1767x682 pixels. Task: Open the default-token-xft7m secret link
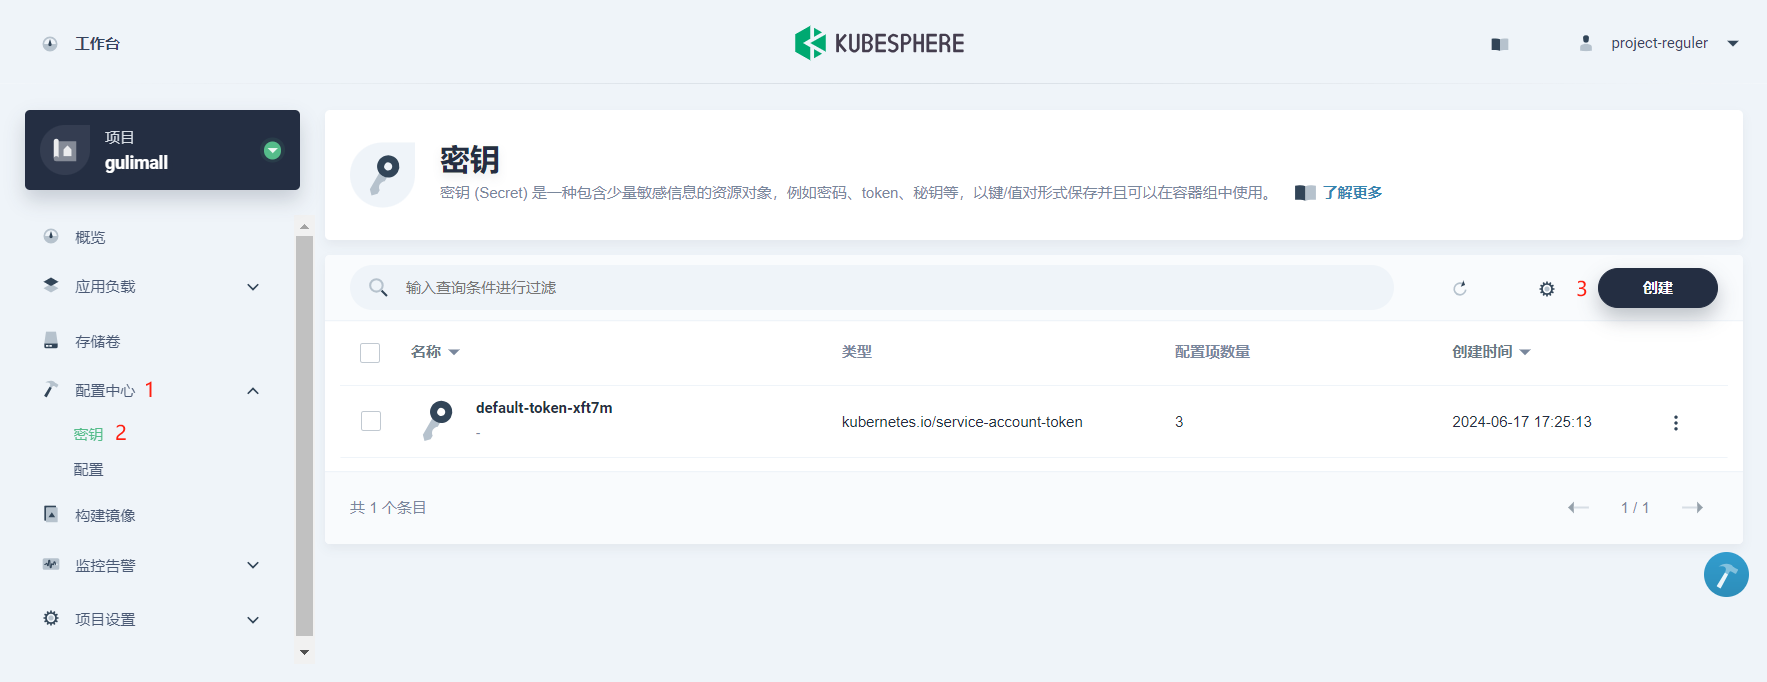(x=544, y=408)
